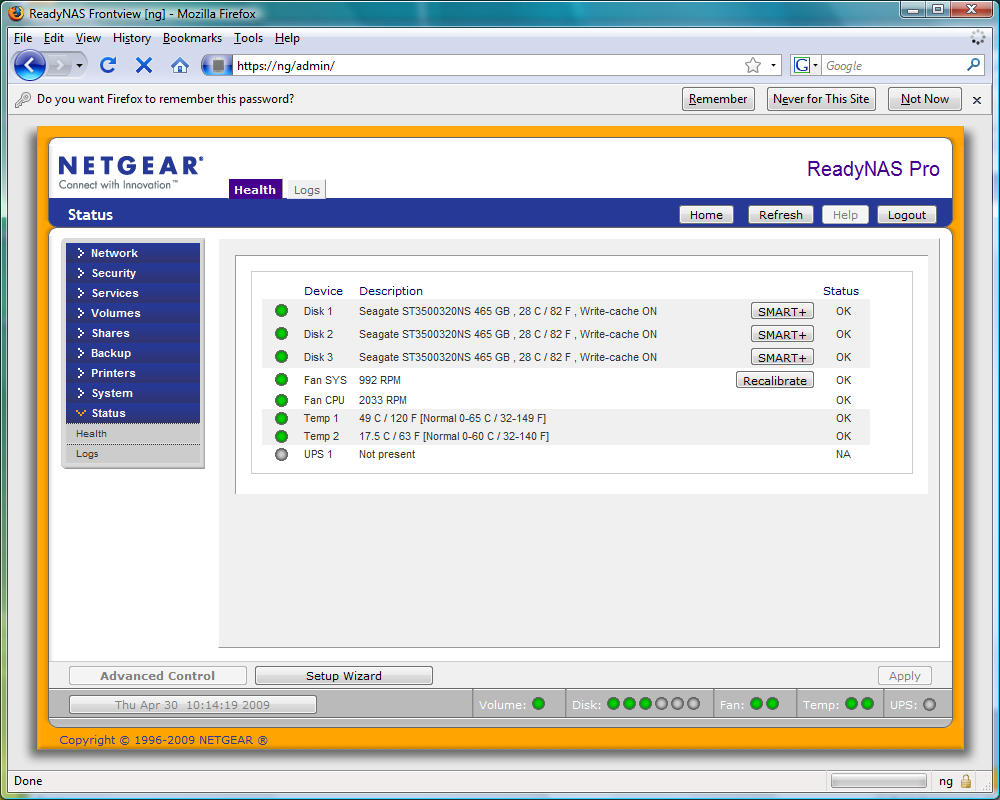
Task: Go back with the Firefox back arrow
Action: 29,65
